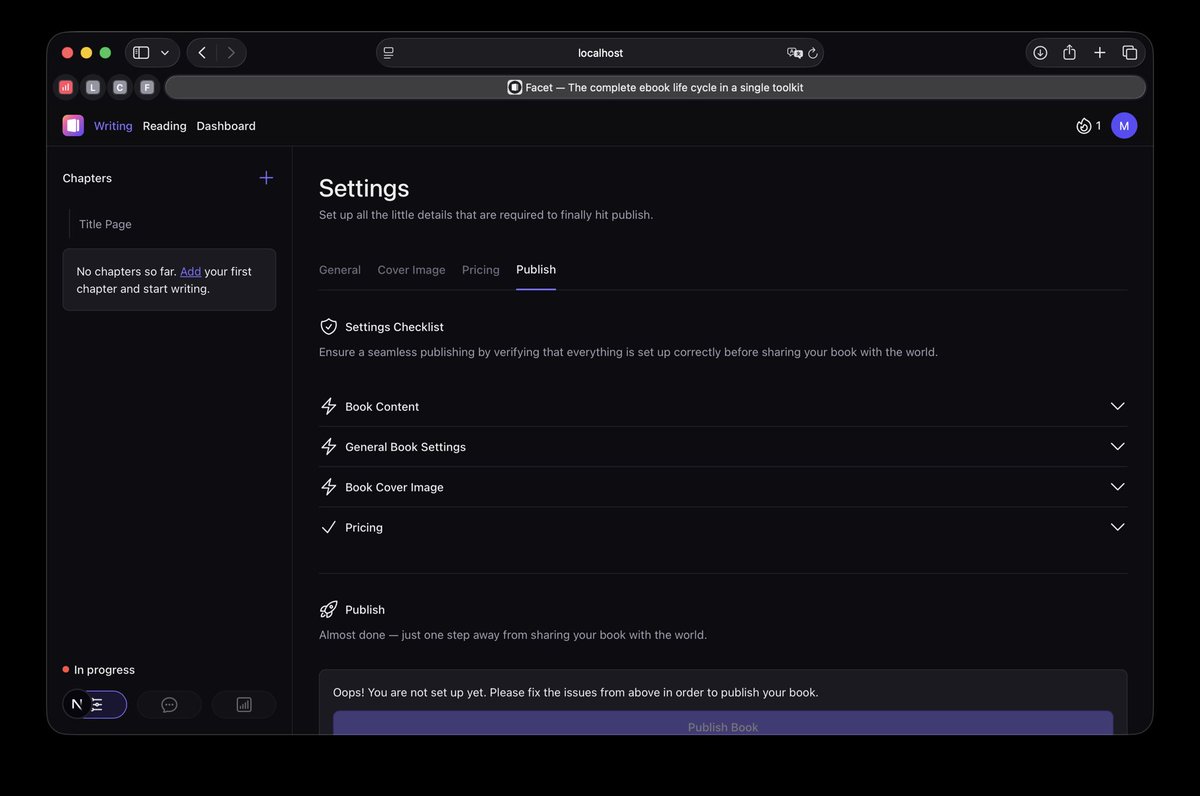This screenshot has width=1200, height=796.
Task: Switch to the General settings tab
Action: point(340,270)
